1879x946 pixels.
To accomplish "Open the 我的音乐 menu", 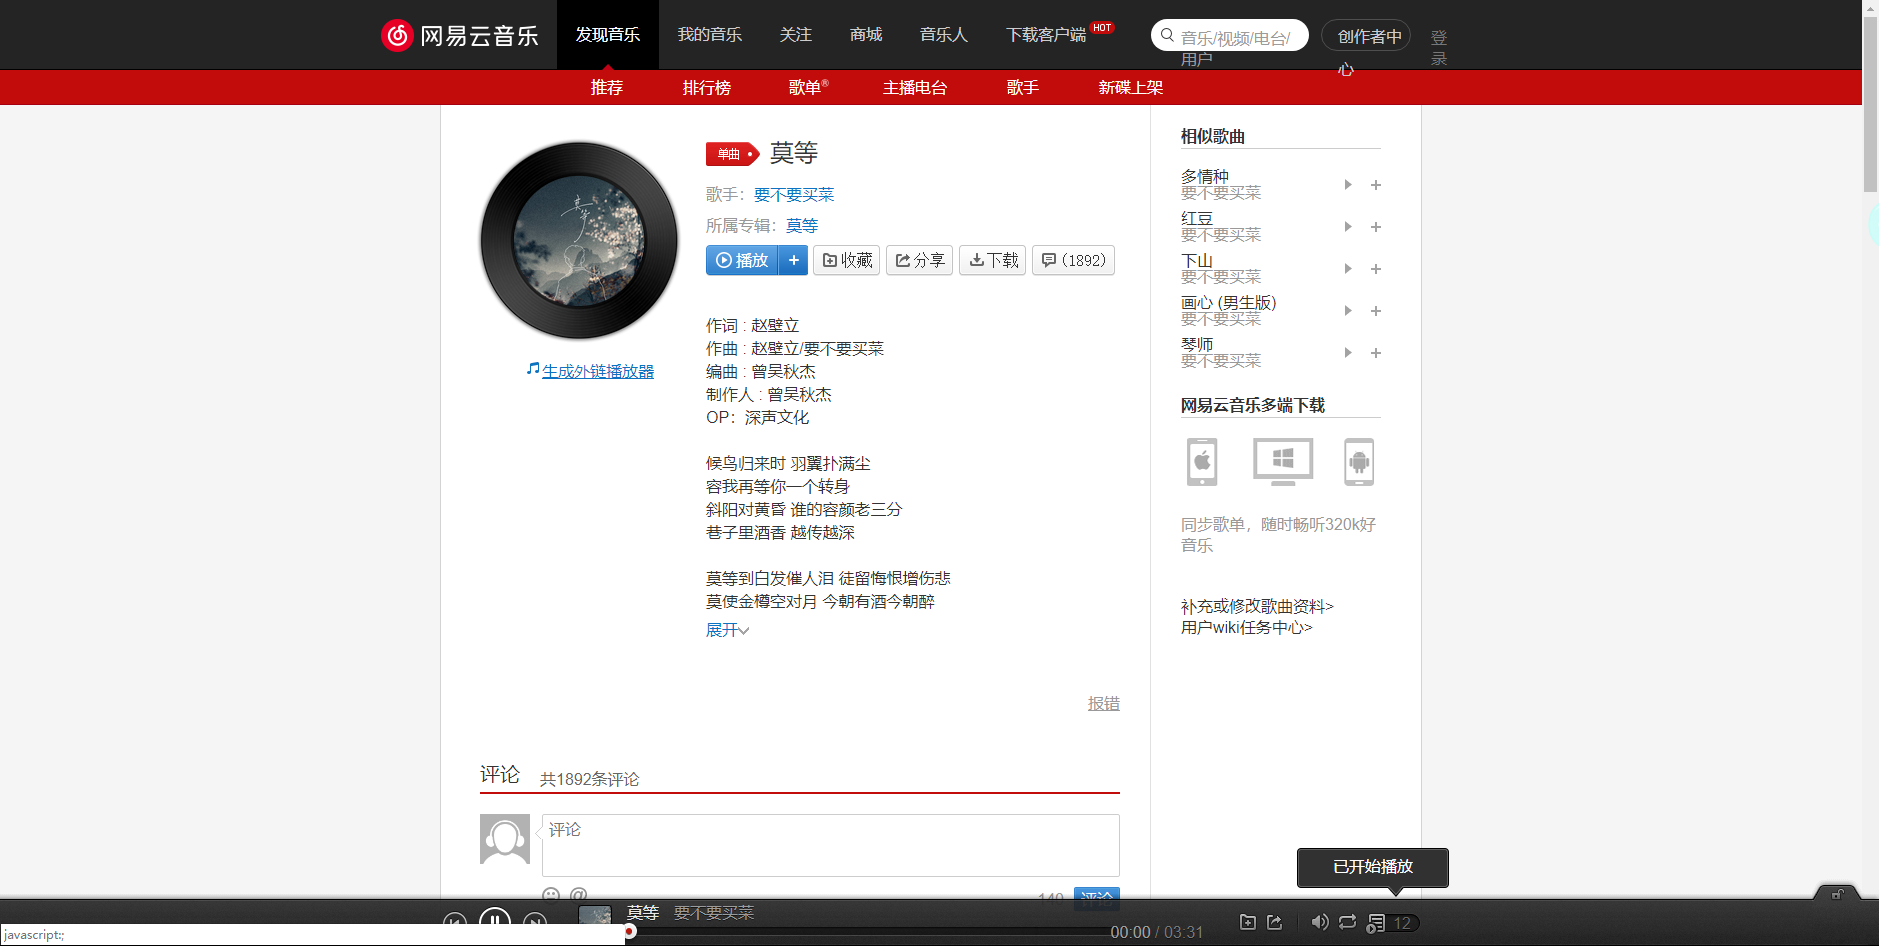I will (x=710, y=34).
